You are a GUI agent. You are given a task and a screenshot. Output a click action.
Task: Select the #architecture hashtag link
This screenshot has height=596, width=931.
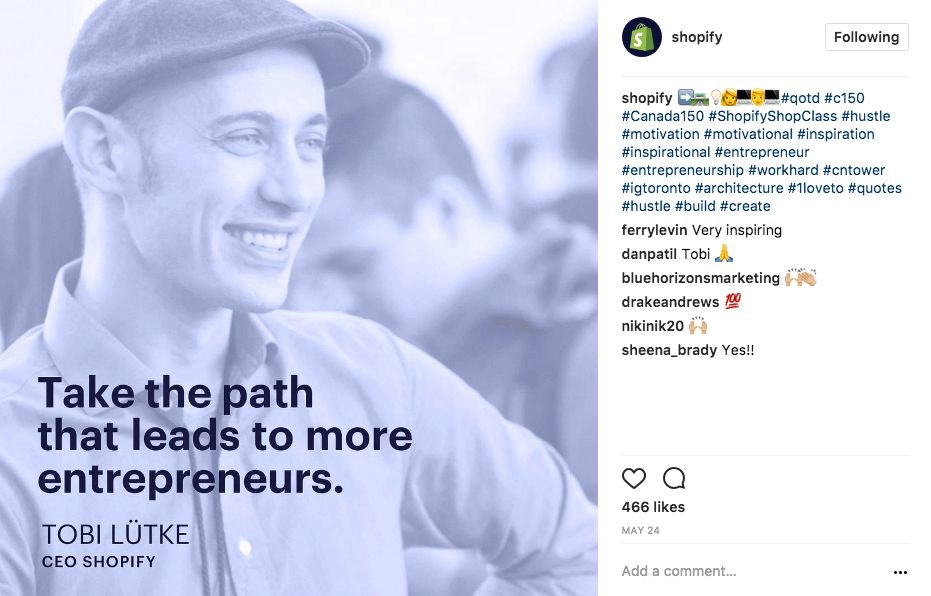739,188
